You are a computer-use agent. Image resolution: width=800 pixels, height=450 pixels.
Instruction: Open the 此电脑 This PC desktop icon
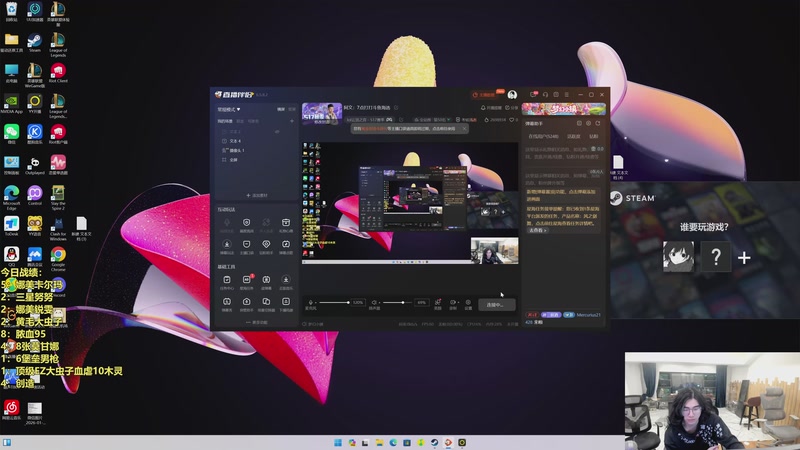point(11,72)
